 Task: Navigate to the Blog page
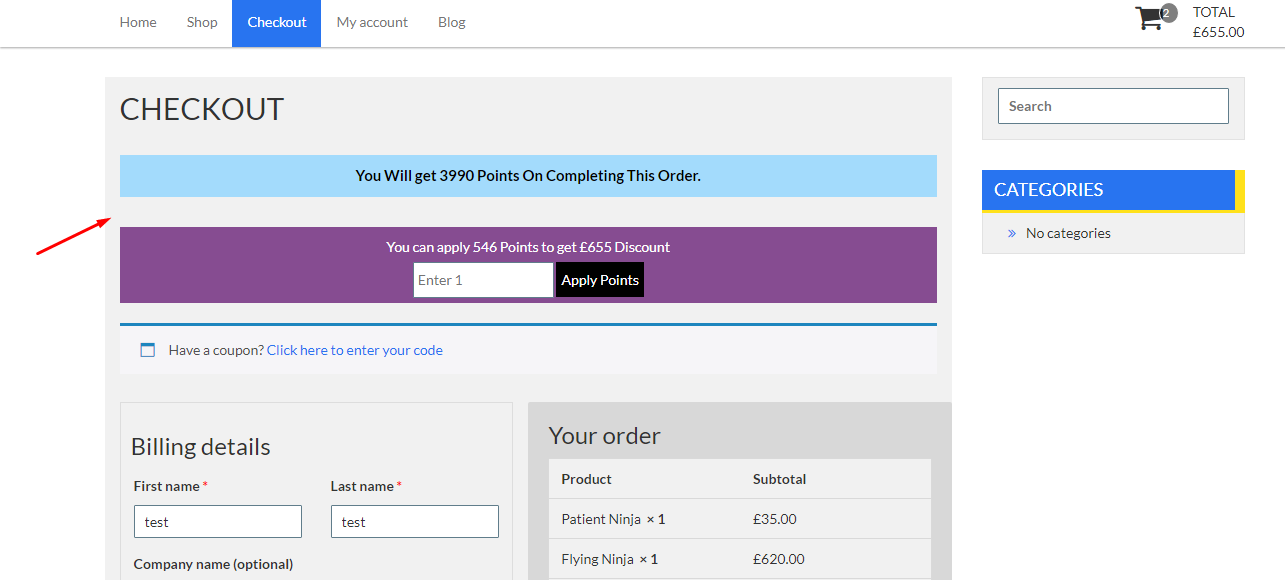[452, 22]
